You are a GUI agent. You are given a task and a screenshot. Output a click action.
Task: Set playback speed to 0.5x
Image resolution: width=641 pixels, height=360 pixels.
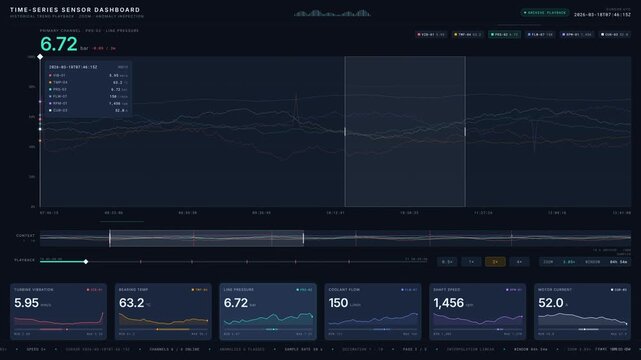click(x=447, y=262)
